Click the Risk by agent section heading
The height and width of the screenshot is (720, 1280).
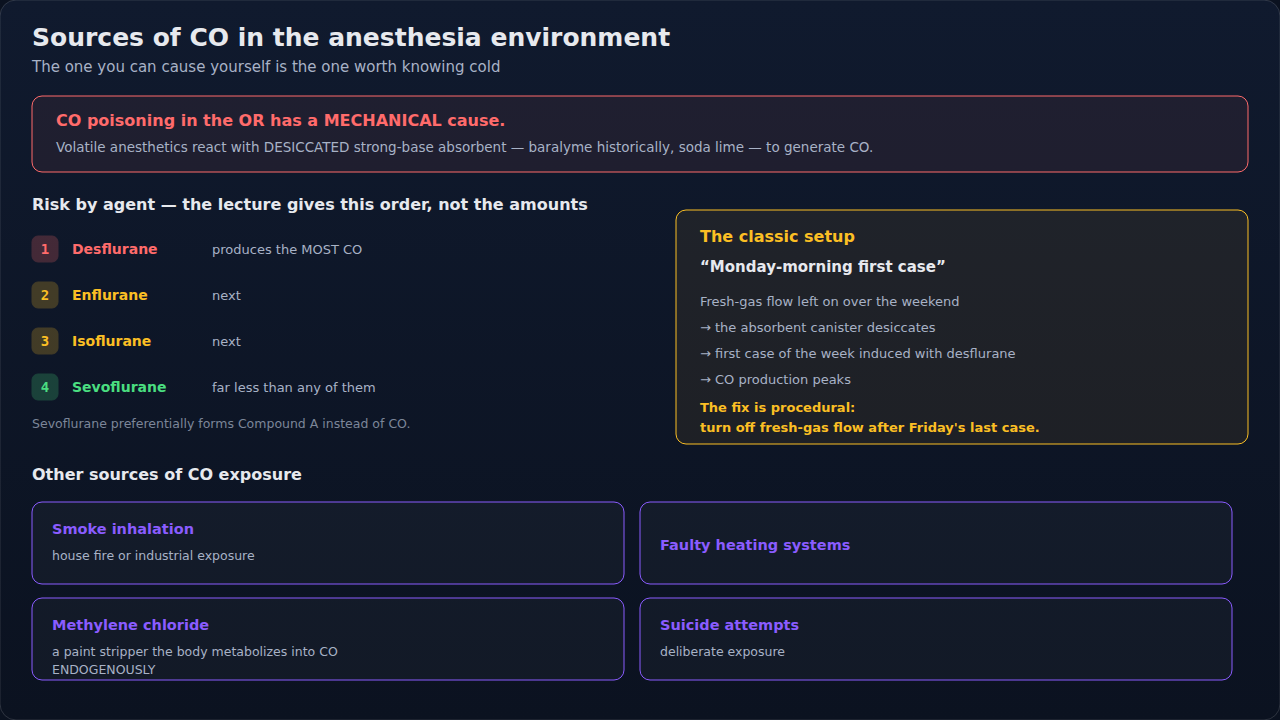click(x=310, y=204)
